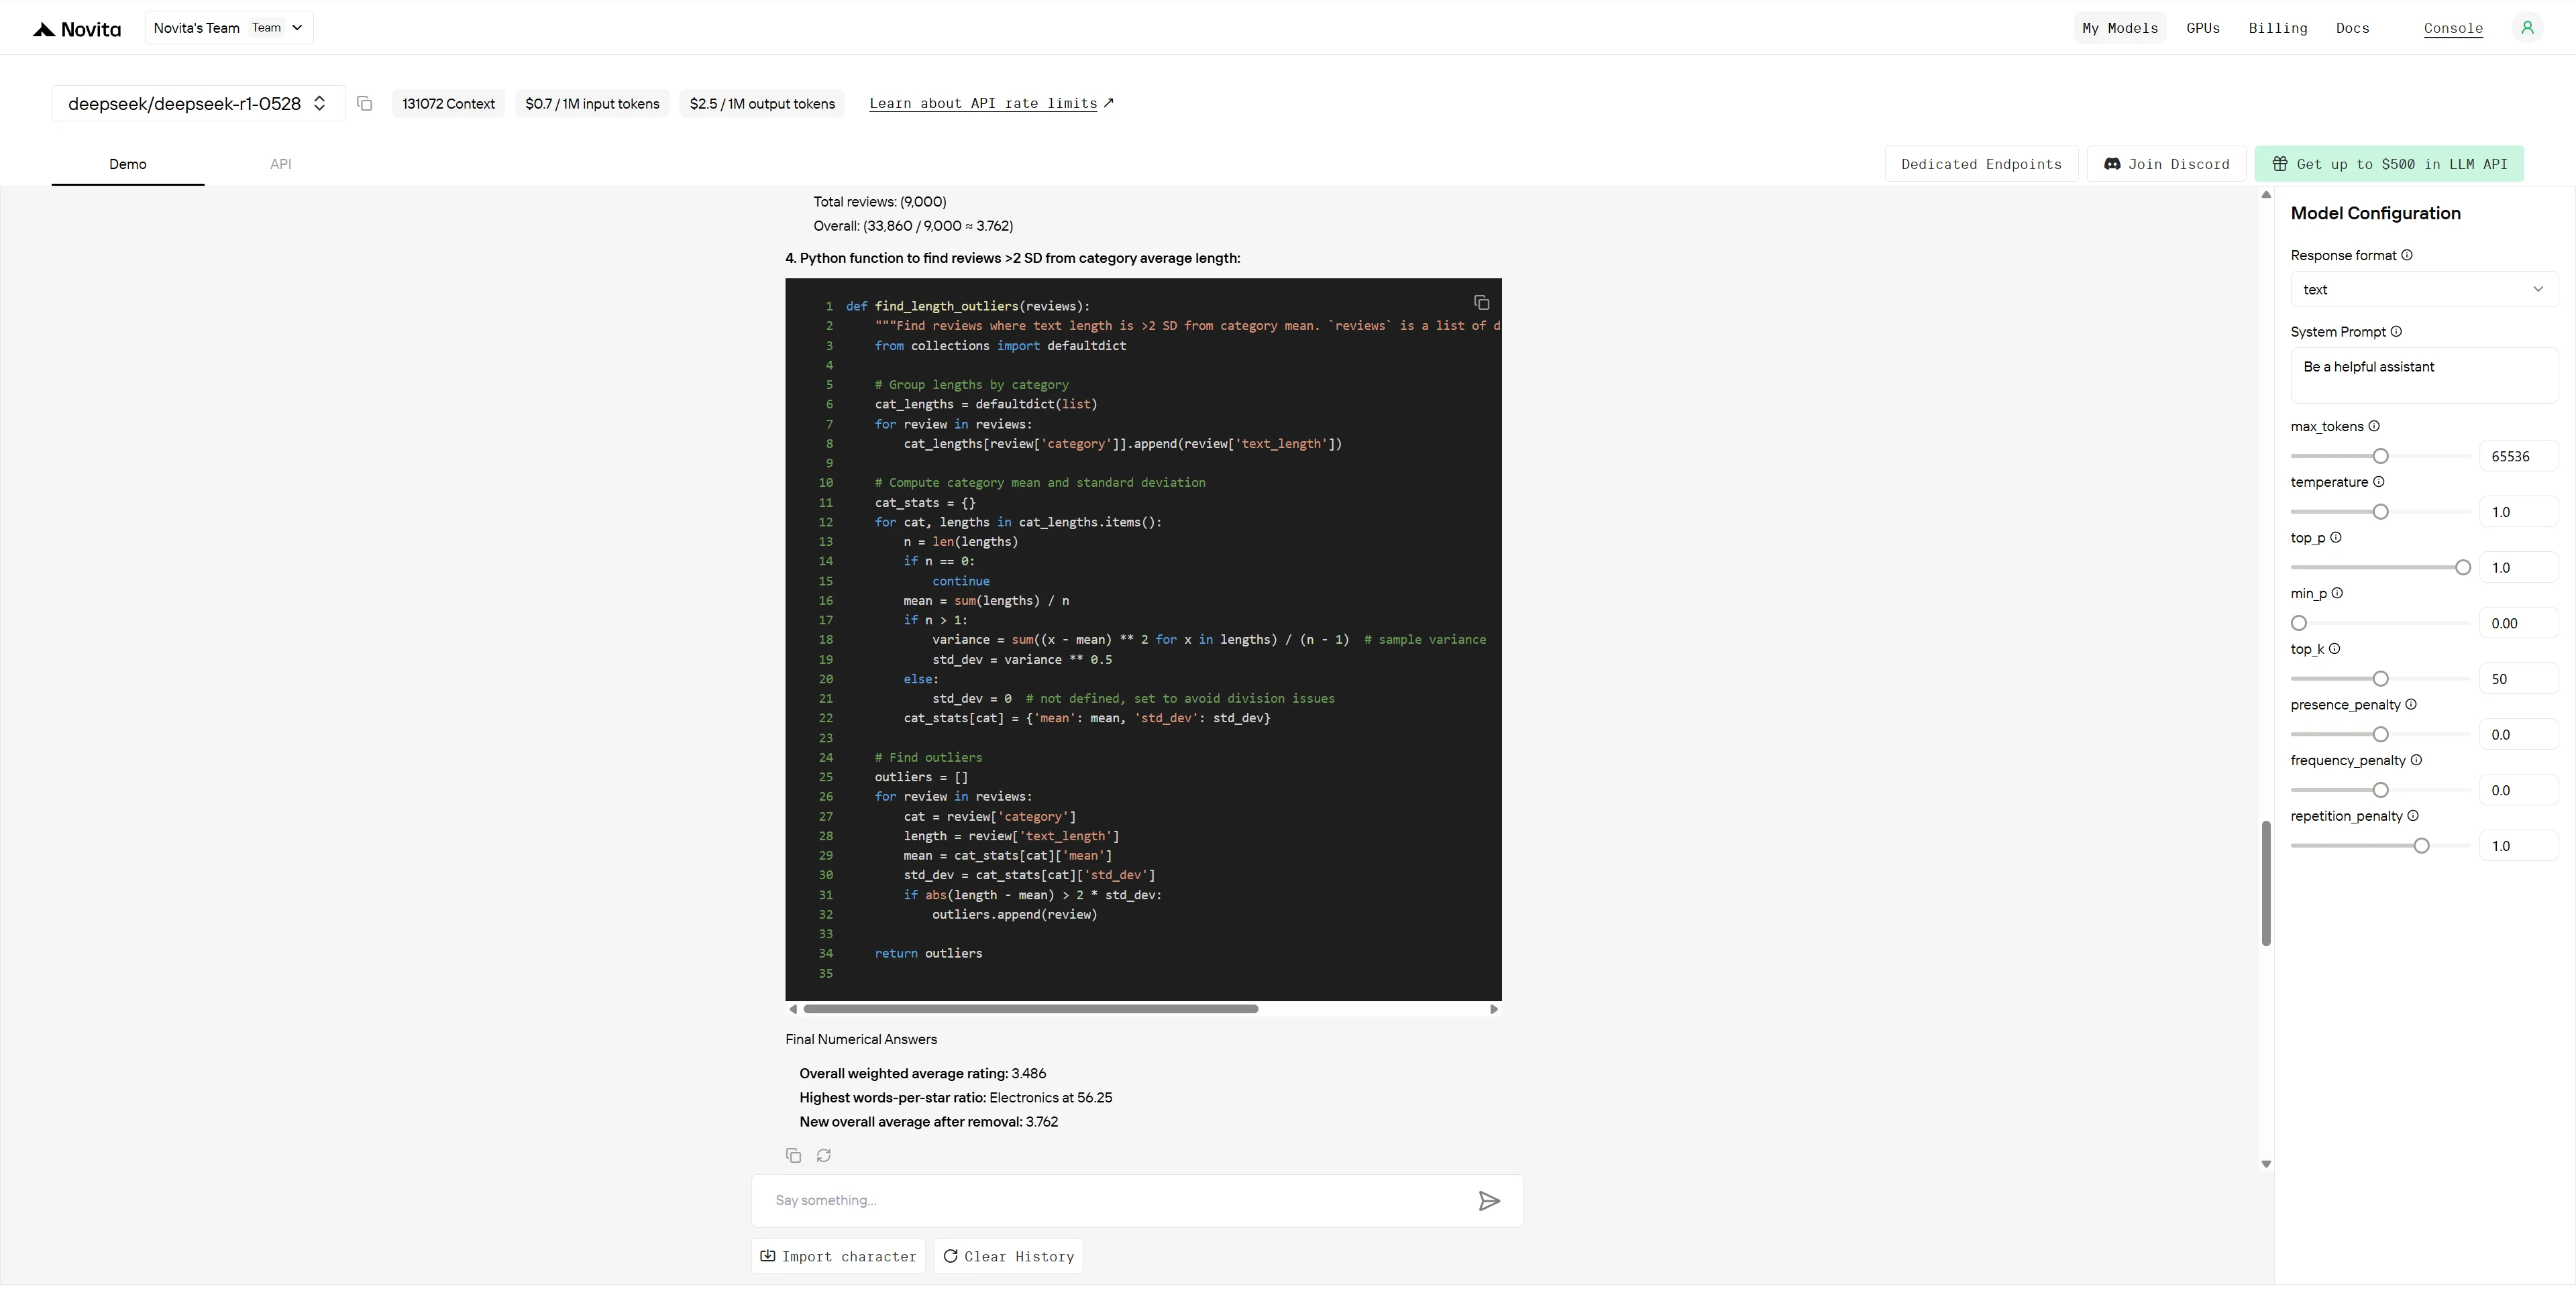Open the GPUs page
Screen dimensions: 2576x1313
pyautogui.click(x=2203, y=28)
